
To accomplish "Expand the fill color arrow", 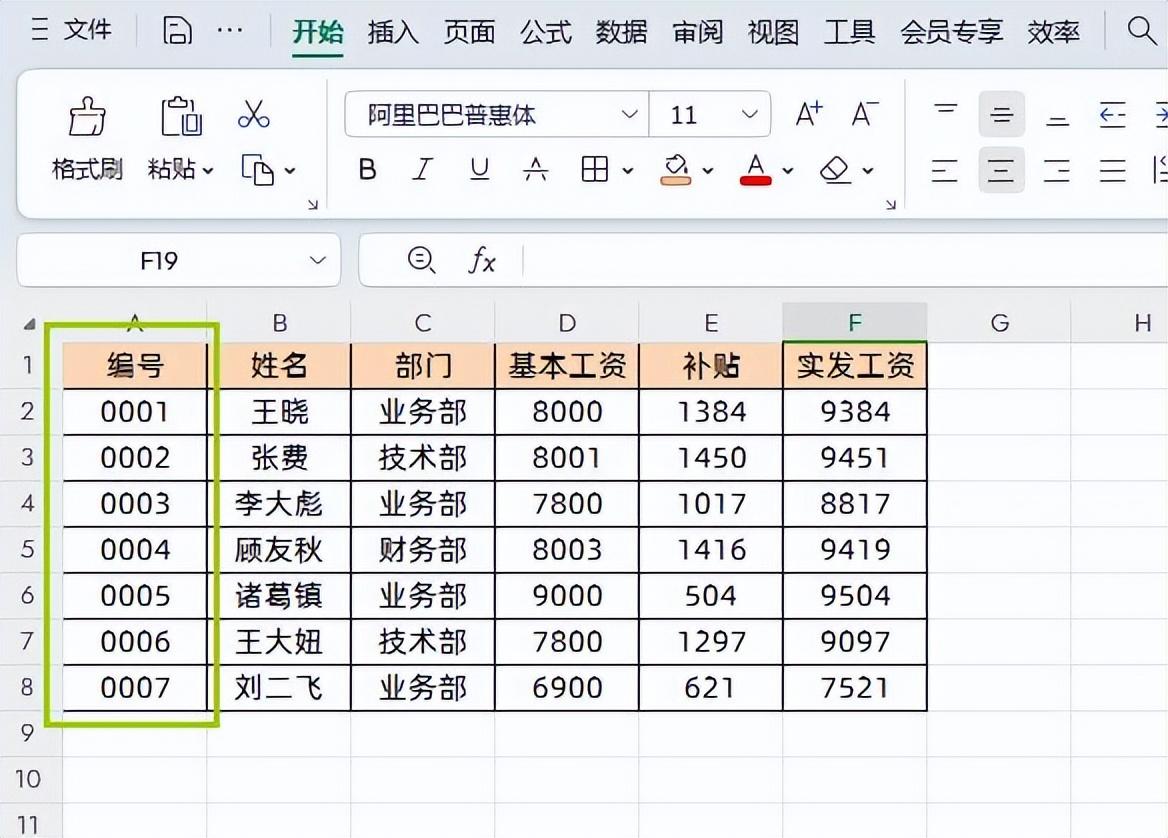I will point(708,171).
